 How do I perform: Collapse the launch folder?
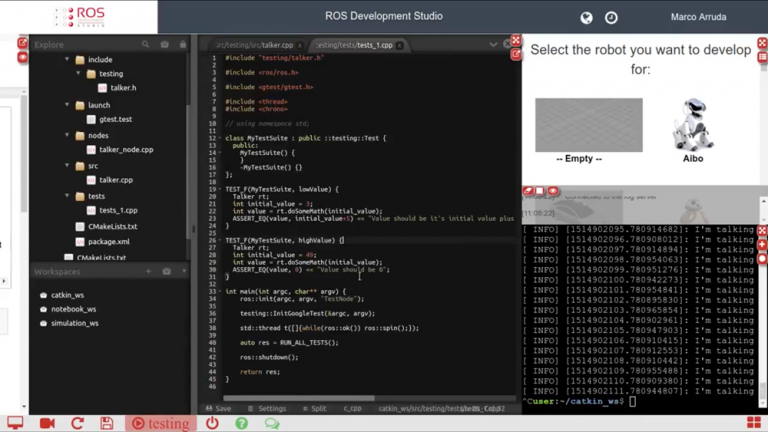coord(67,105)
